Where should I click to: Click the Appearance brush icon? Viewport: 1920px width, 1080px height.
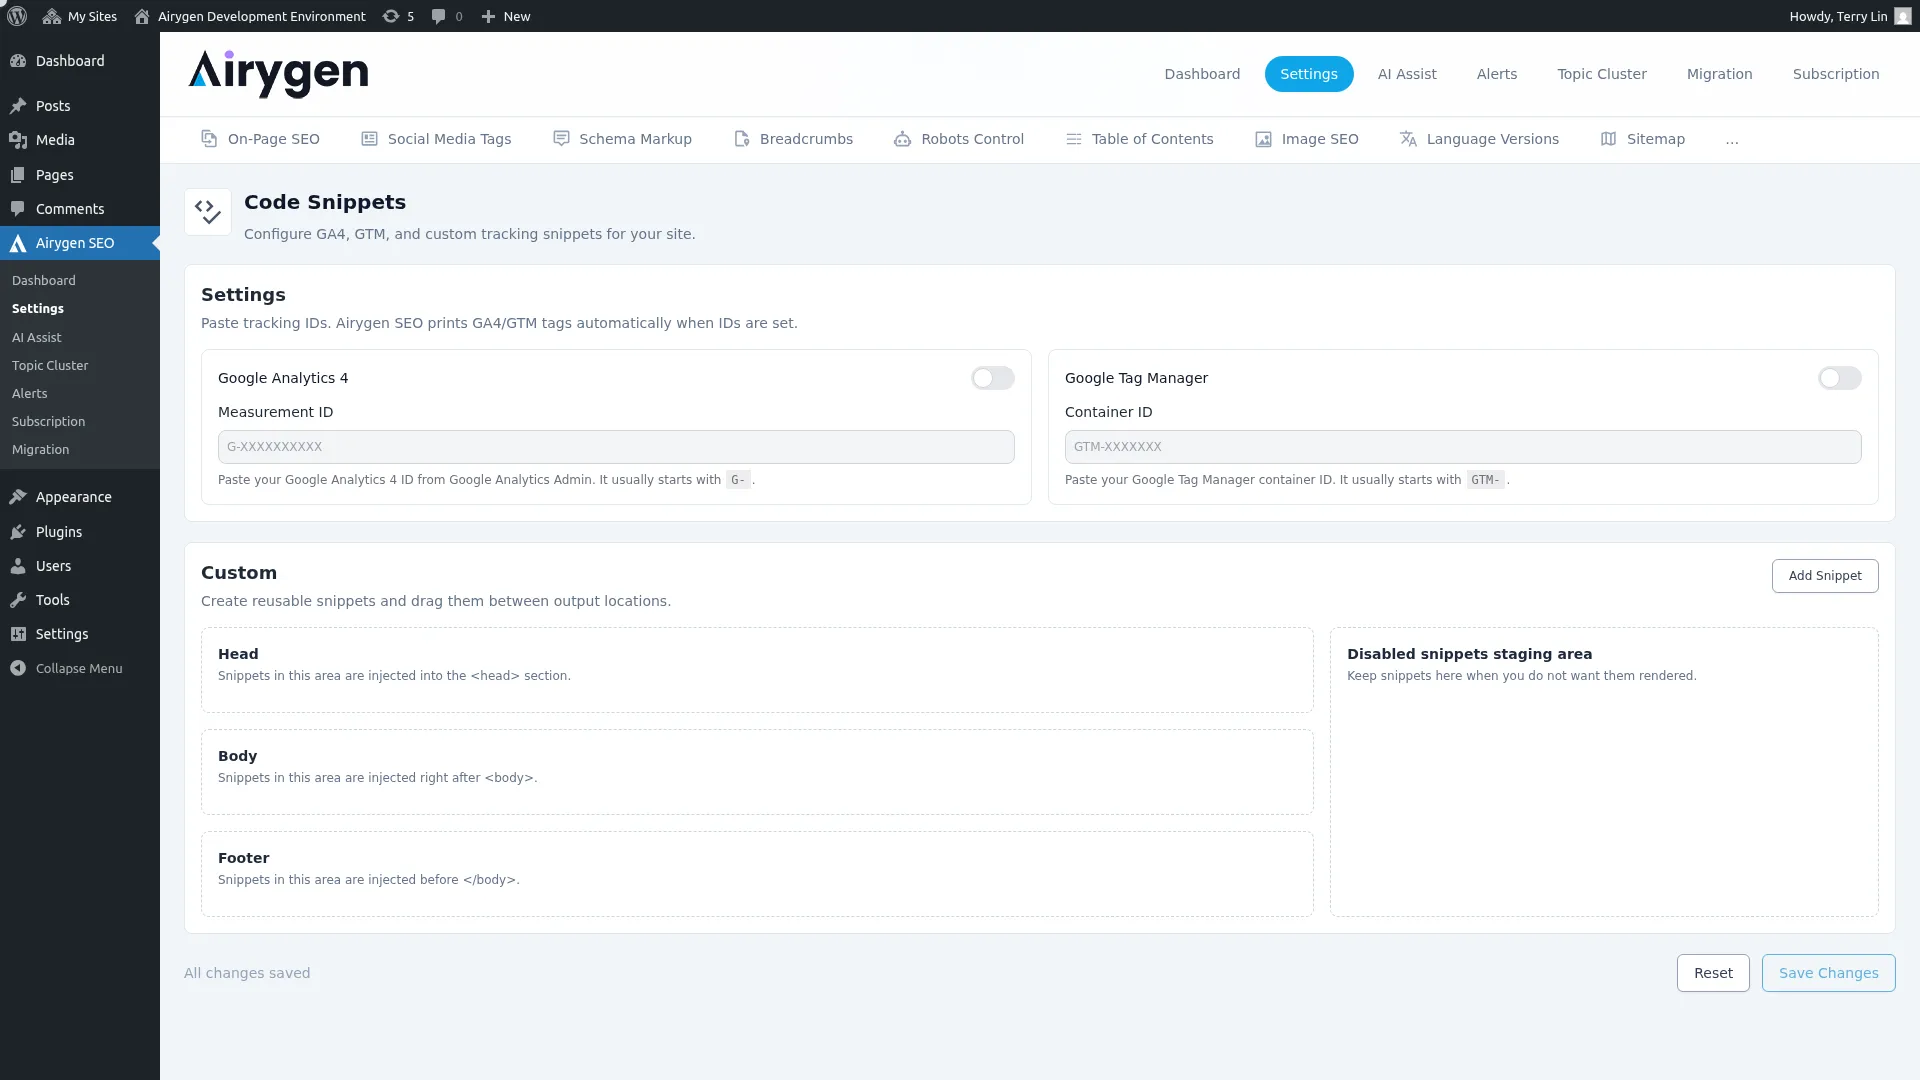click(x=18, y=497)
